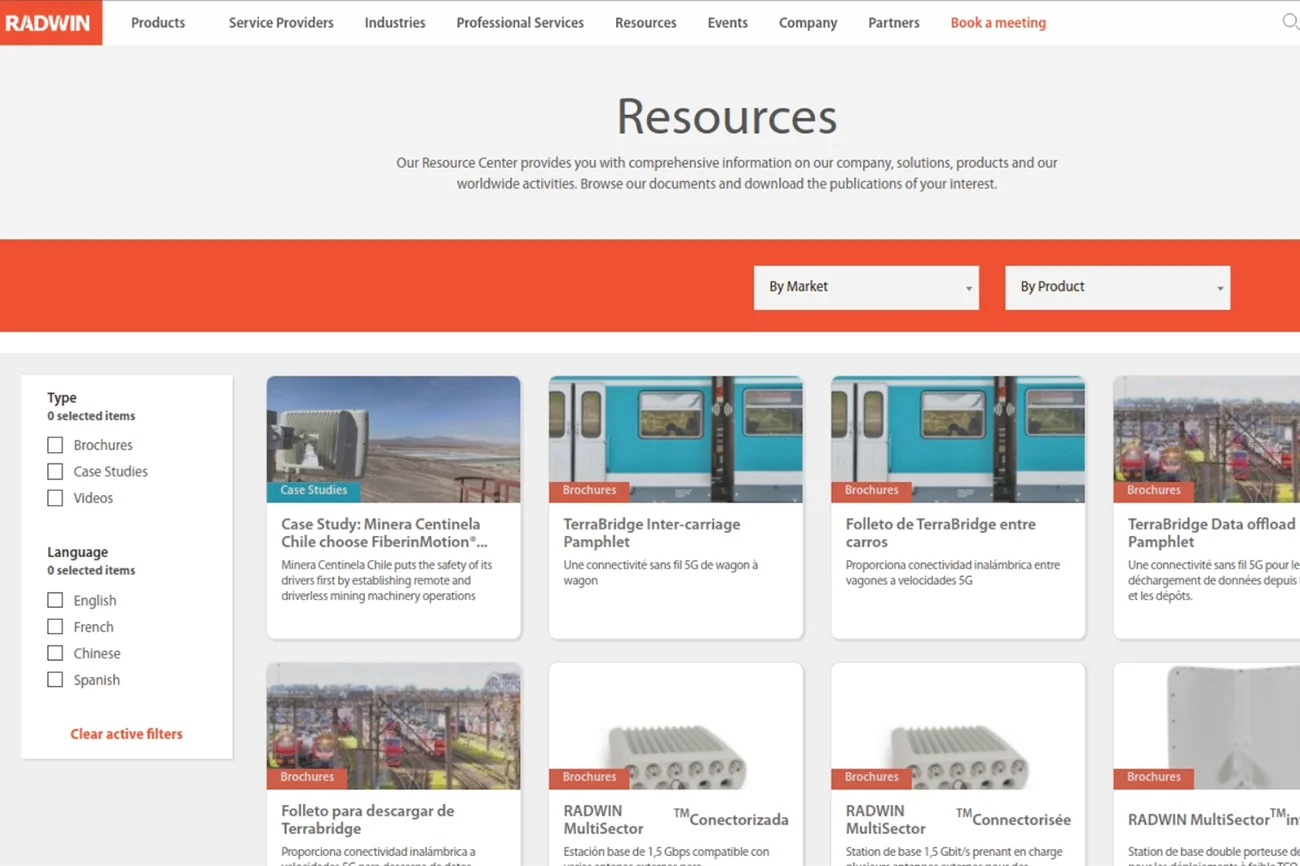Enable the Spanish language filter
This screenshot has height=866, width=1300.
point(55,680)
